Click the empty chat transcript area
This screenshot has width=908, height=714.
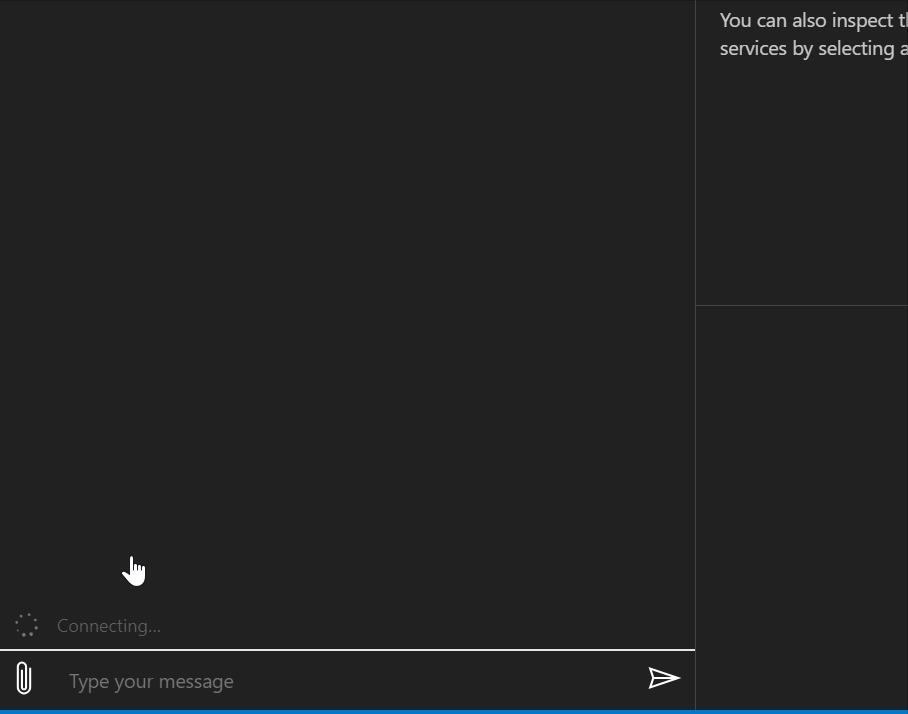tap(348, 300)
